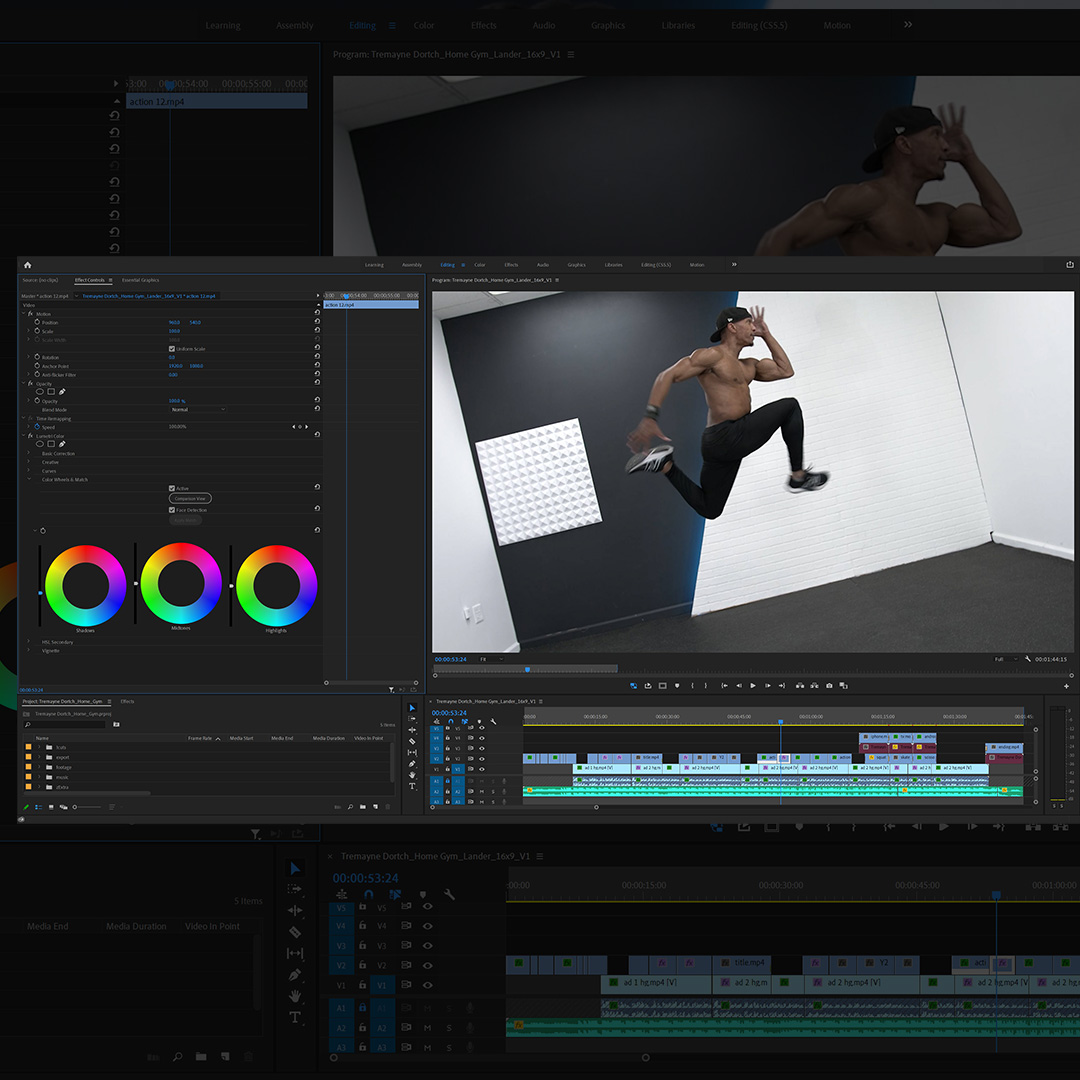The image size is (1080, 1080).
Task: Select the Type tool in front window
Action: click(x=412, y=786)
